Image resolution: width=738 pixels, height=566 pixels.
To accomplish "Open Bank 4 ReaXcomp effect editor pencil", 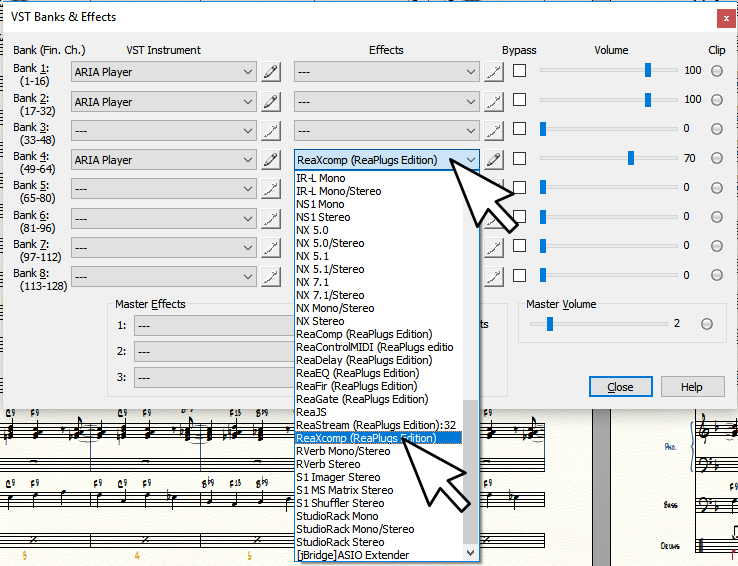I will pyautogui.click(x=493, y=160).
